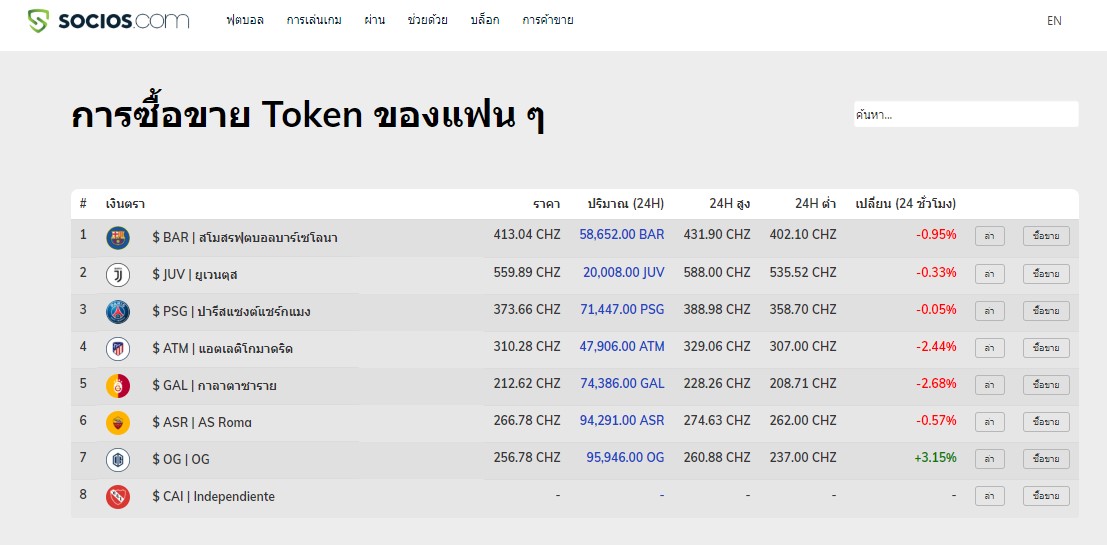Screen dimensions: 1107x545
Task: Select the $ ASR | AS Roma name
Action: (x=202, y=422)
